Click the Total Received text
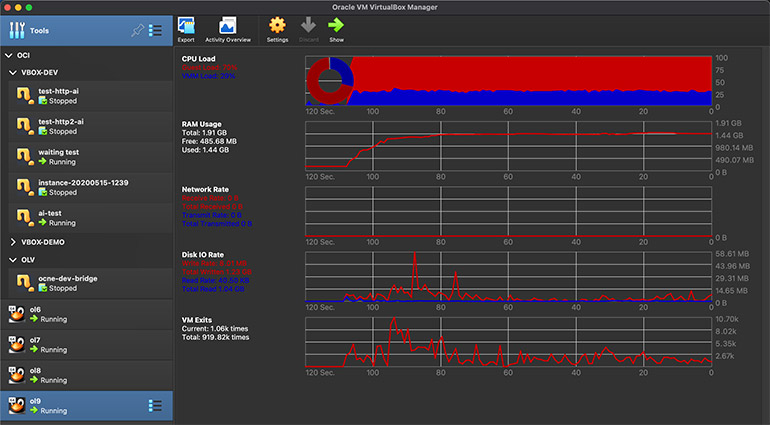This screenshot has height=425, width=770. (x=212, y=207)
